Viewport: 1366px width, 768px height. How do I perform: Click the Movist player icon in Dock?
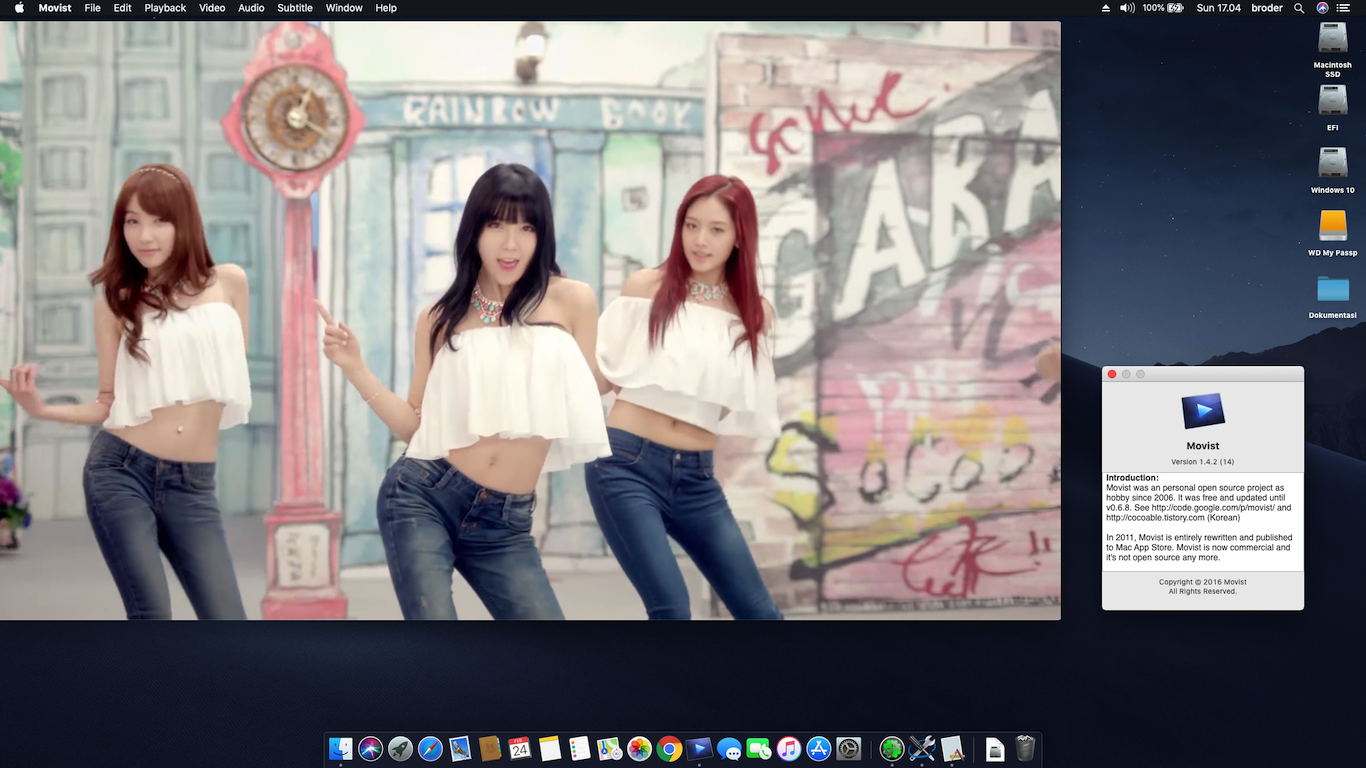[699, 748]
